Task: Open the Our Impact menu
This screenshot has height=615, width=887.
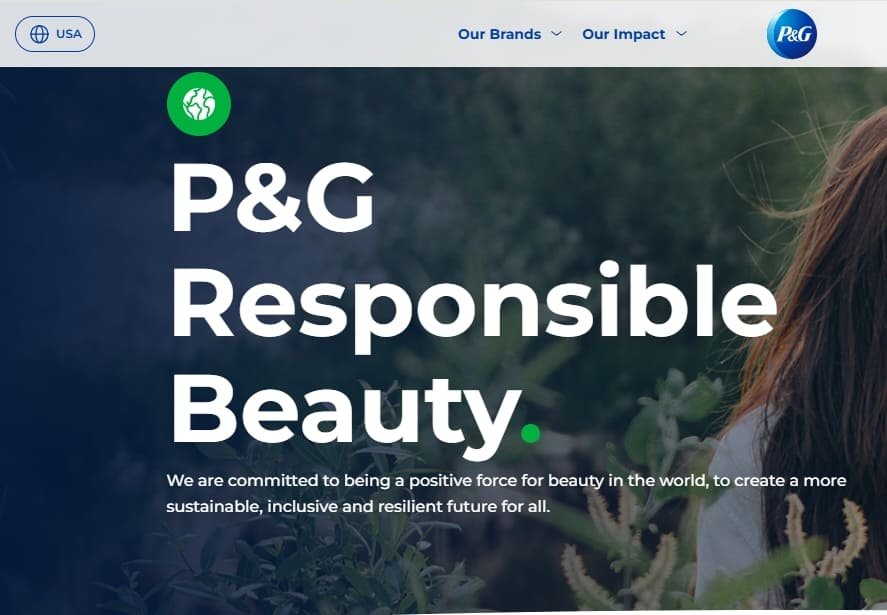Action: [623, 34]
